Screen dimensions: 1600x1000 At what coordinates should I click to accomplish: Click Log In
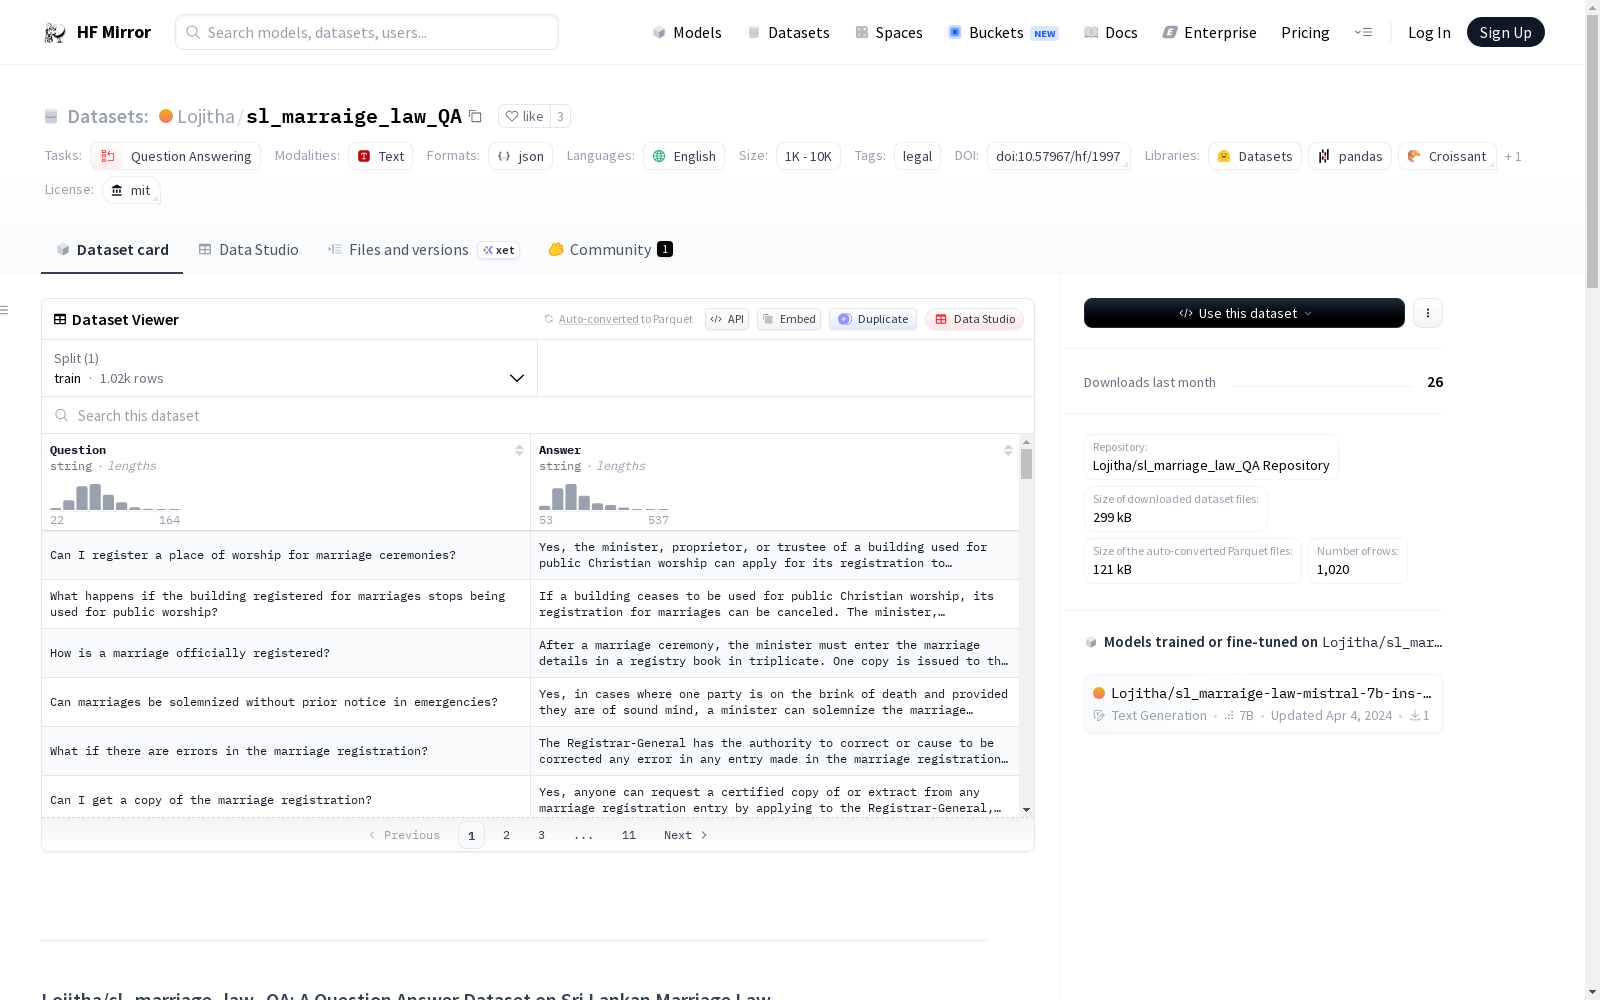tap(1429, 32)
